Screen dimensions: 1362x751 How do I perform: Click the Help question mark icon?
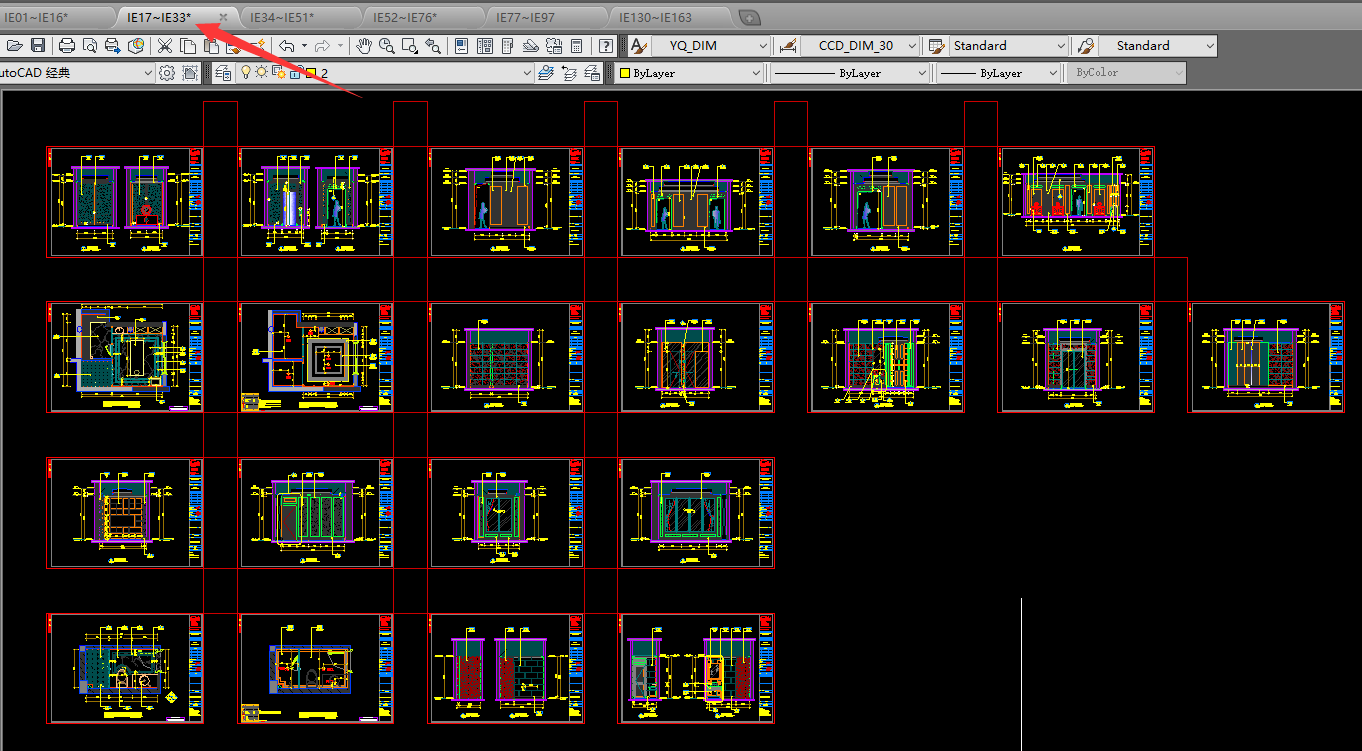coord(606,46)
